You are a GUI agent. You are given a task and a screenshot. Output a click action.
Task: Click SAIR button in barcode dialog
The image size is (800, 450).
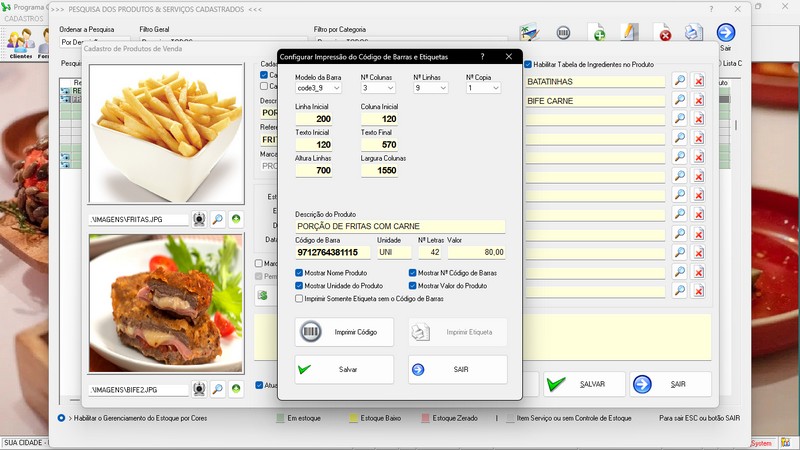coord(458,369)
